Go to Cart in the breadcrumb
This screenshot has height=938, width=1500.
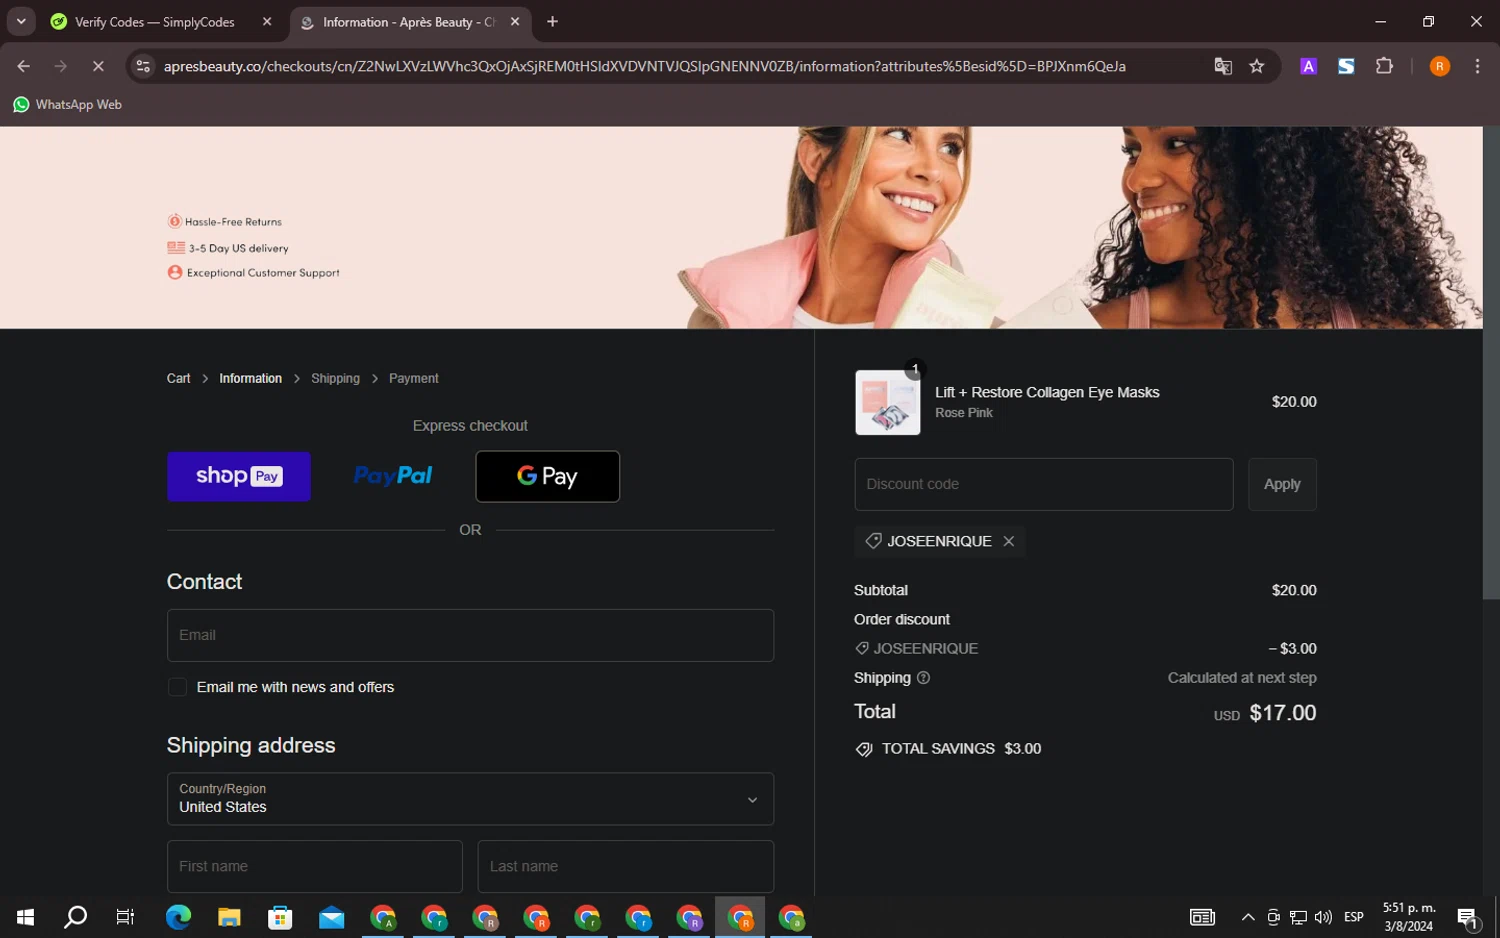pyautogui.click(x=178, y=378)
